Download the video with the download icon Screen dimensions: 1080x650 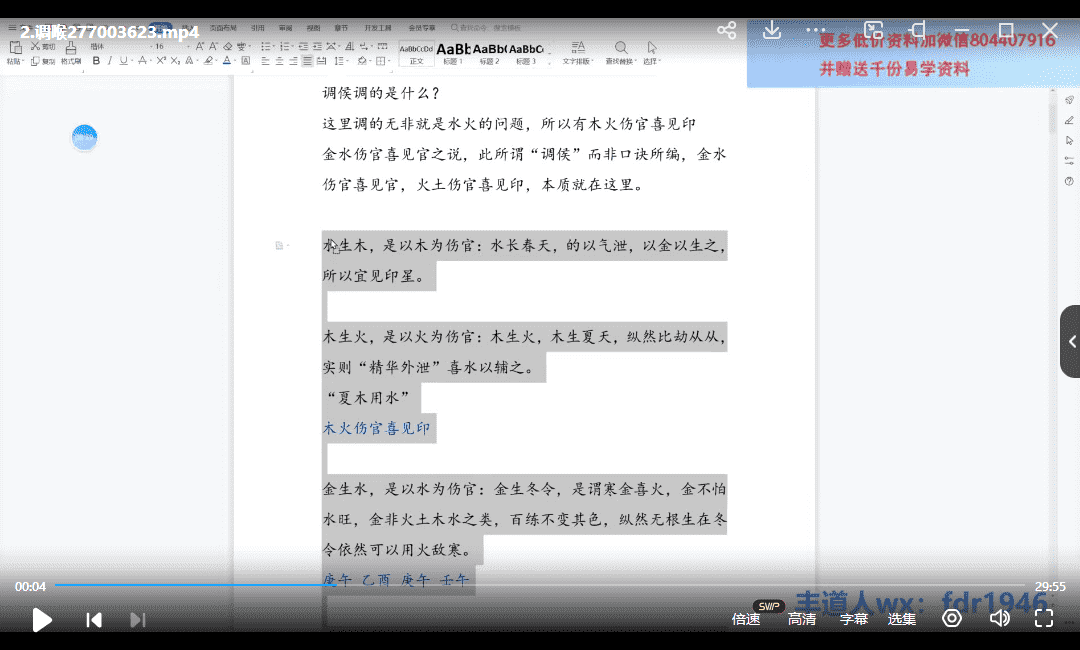772,30
